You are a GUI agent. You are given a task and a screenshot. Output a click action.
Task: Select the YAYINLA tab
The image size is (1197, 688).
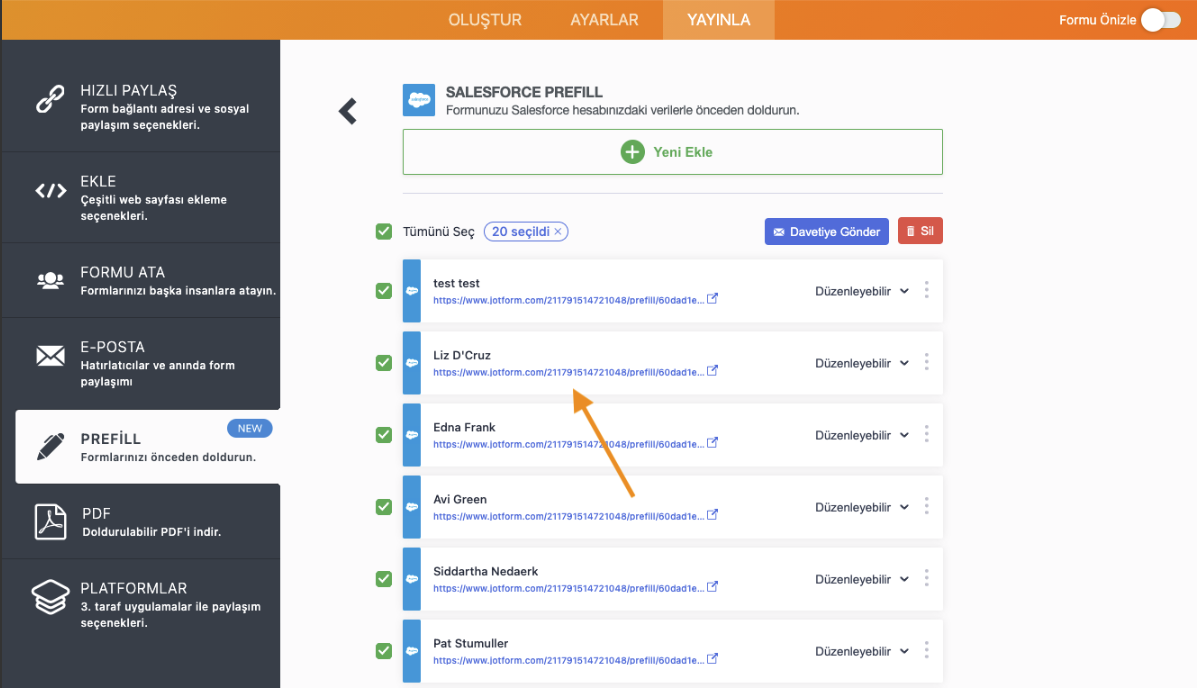coord(718,20)
